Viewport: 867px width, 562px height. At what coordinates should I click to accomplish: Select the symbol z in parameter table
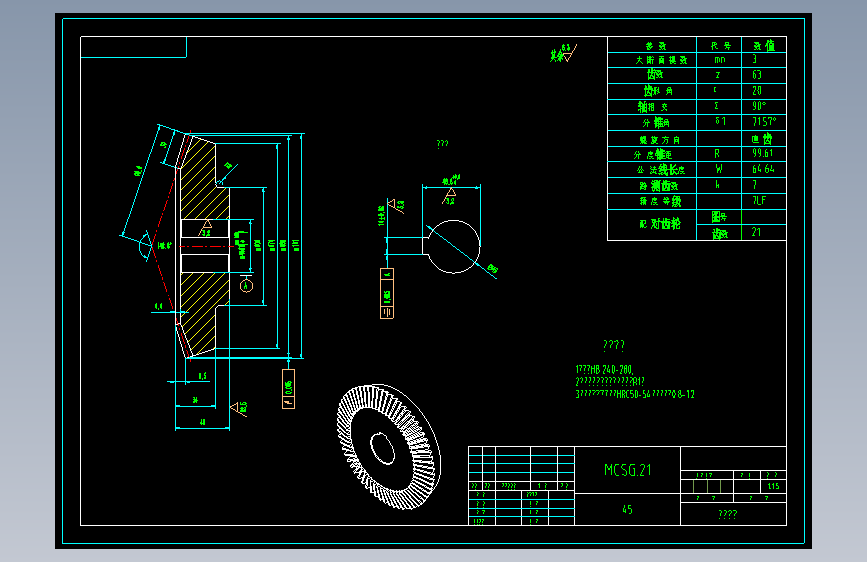(x=718, y=75)
